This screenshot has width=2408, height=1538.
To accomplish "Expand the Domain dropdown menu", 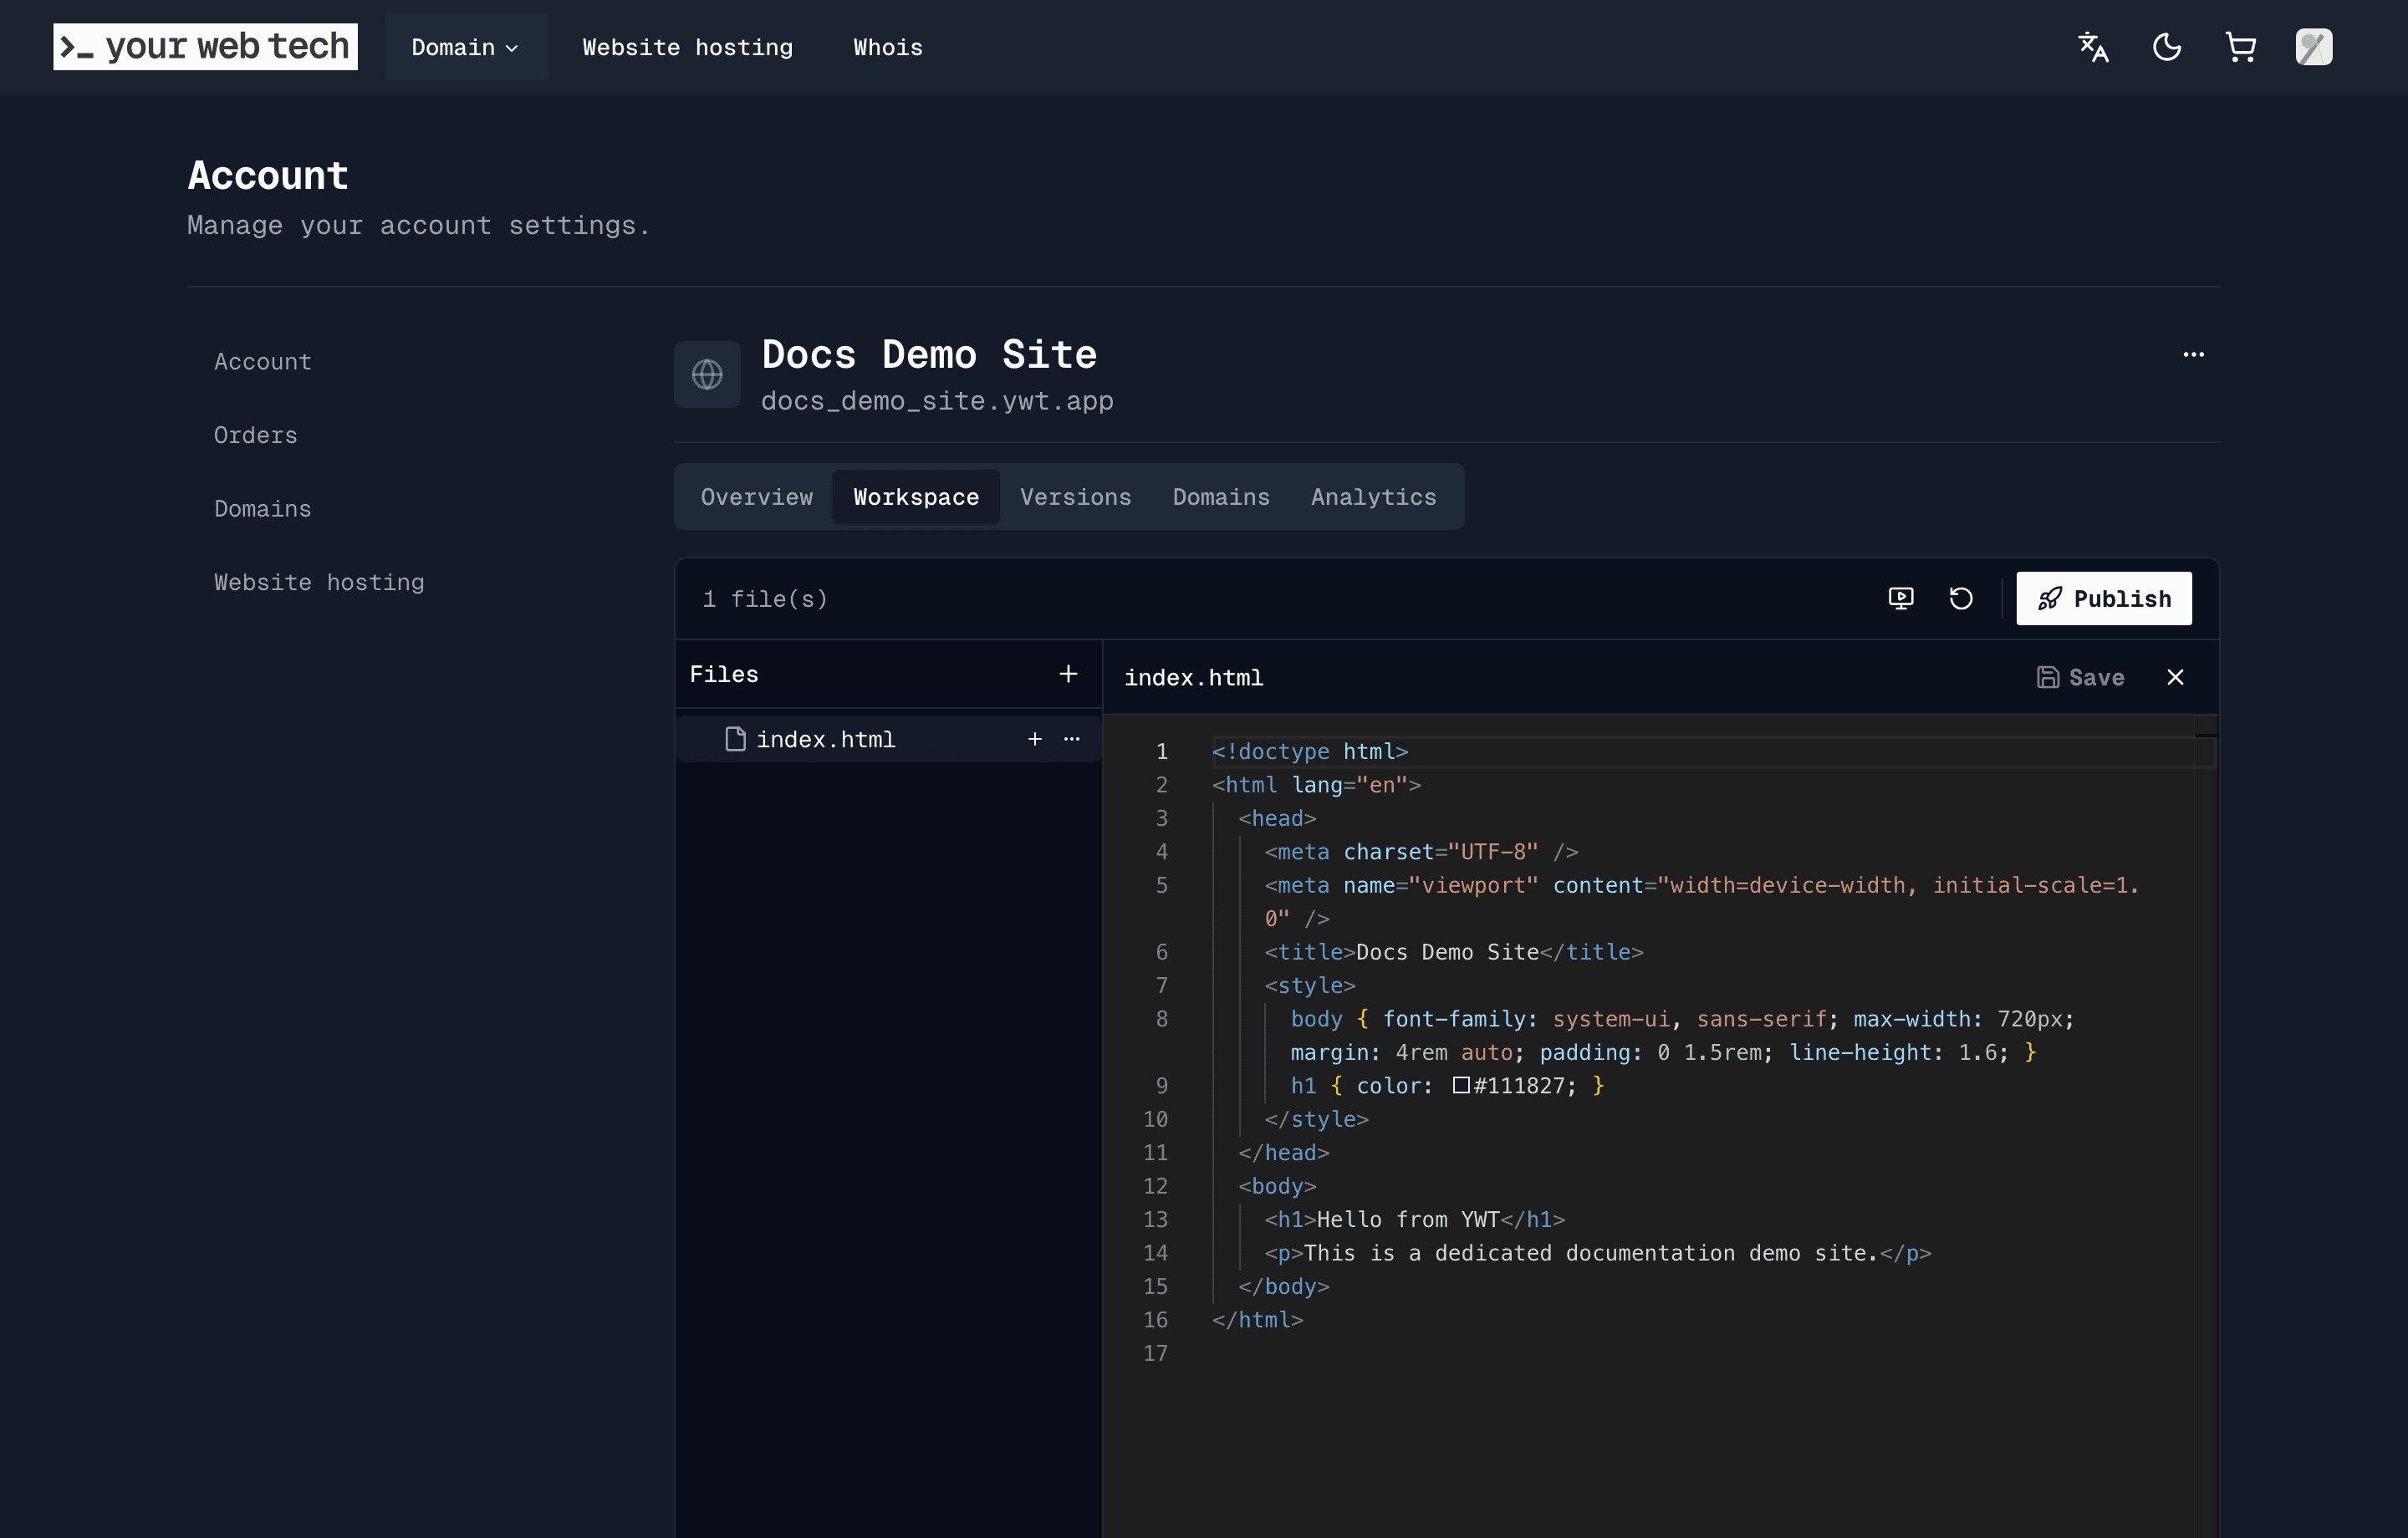I will (465, 47).
